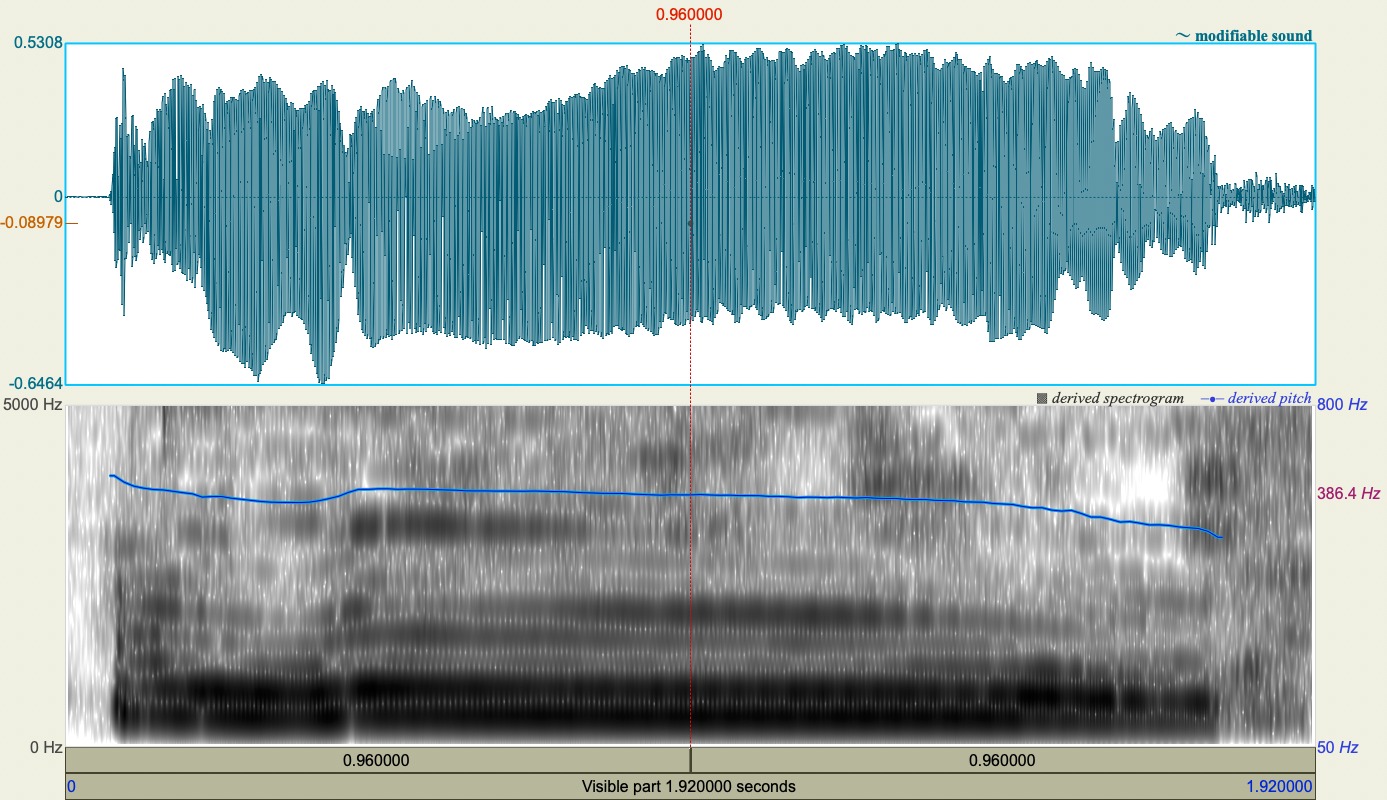Click the tilde sound icon near 'modifiable sound'
The height and width of the screenshot is (800, 1387).
point(1184,35)
